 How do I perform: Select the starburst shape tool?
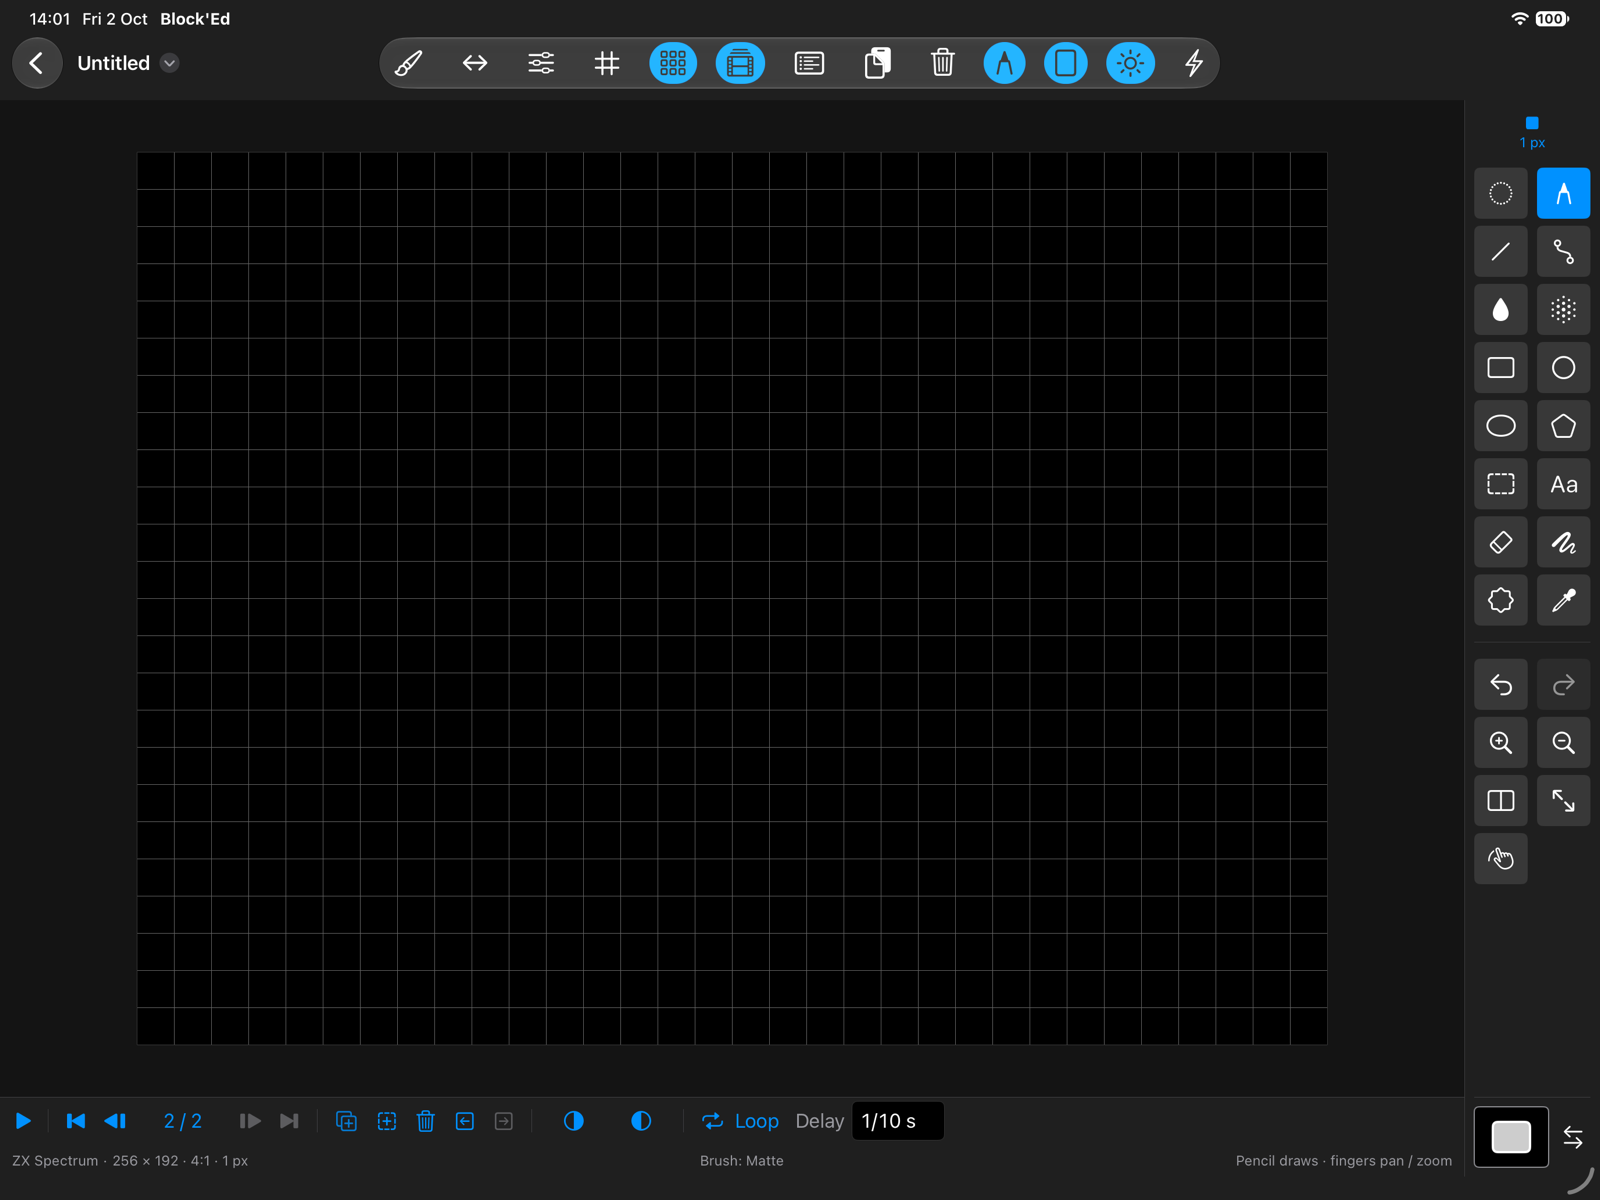pos(1501,601)
